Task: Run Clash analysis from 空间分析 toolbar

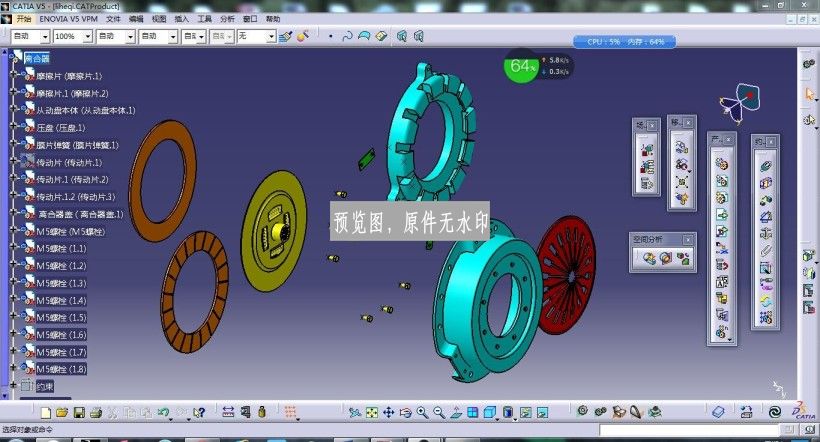Action: [649, 258]
